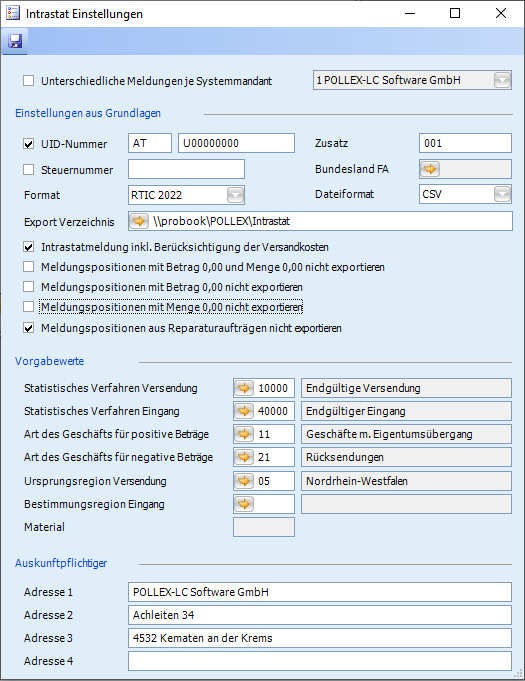525x681 pixels.
Task: Click Geschäfte m. Eigentumsübergang description
Action: tap(406, 434)
